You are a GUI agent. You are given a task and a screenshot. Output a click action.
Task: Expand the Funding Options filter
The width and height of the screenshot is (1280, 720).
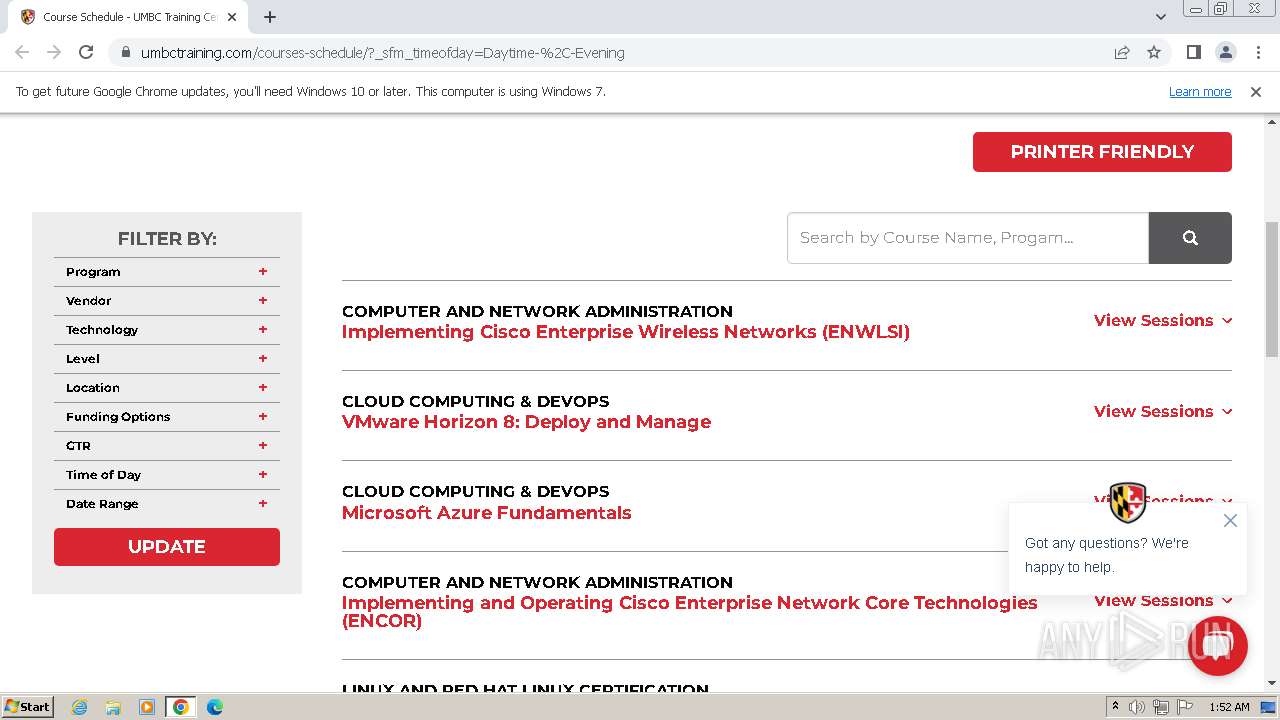click(x=167, y=417)
